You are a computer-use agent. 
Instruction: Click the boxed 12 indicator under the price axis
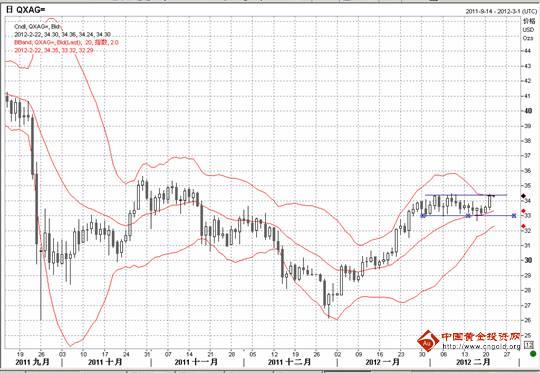[x=528, y=344]
